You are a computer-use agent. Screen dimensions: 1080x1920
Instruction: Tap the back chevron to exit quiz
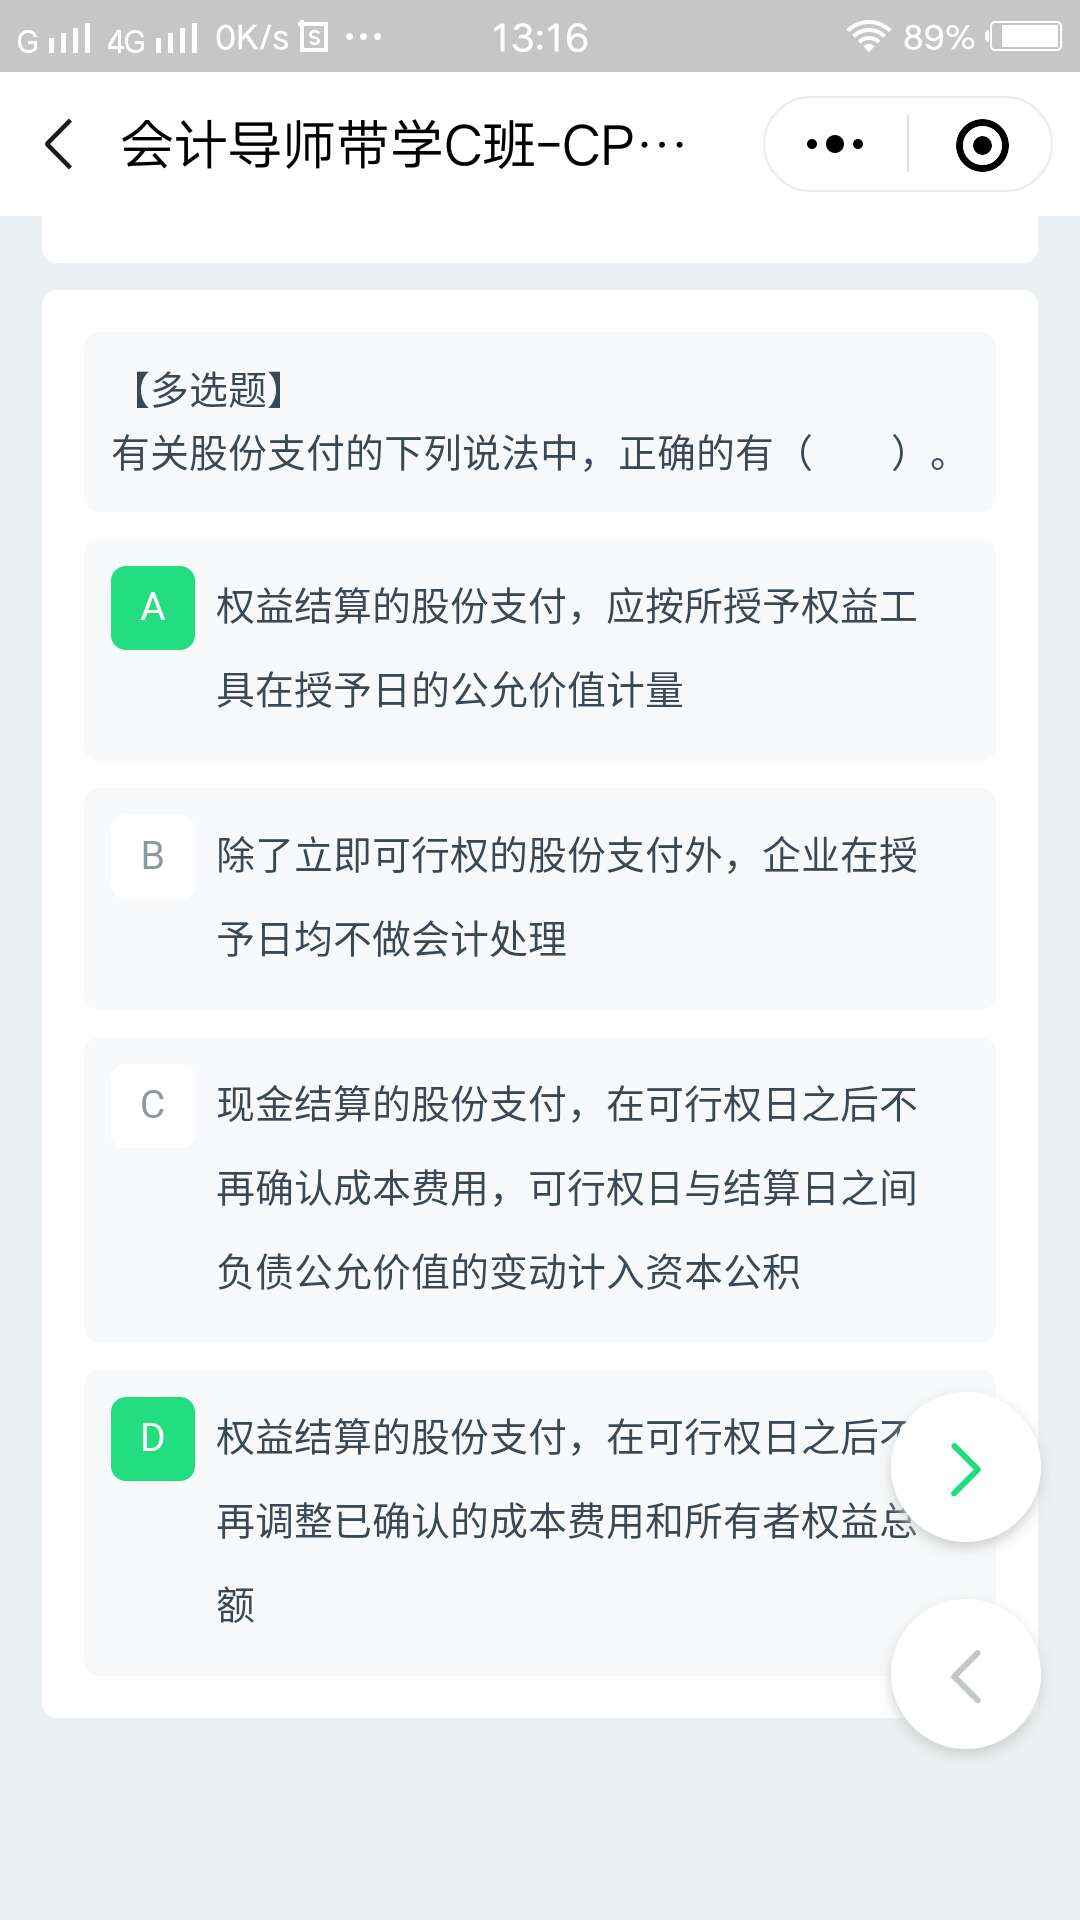click(x=60, y=144)
